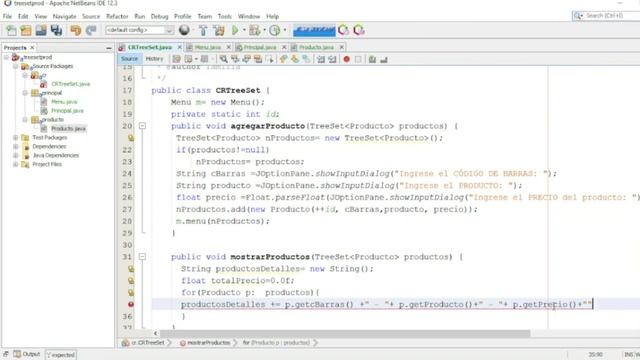Open the Team menu
Image resolution: width=640 pixels, height=360 pixels.
pos(205,16)
